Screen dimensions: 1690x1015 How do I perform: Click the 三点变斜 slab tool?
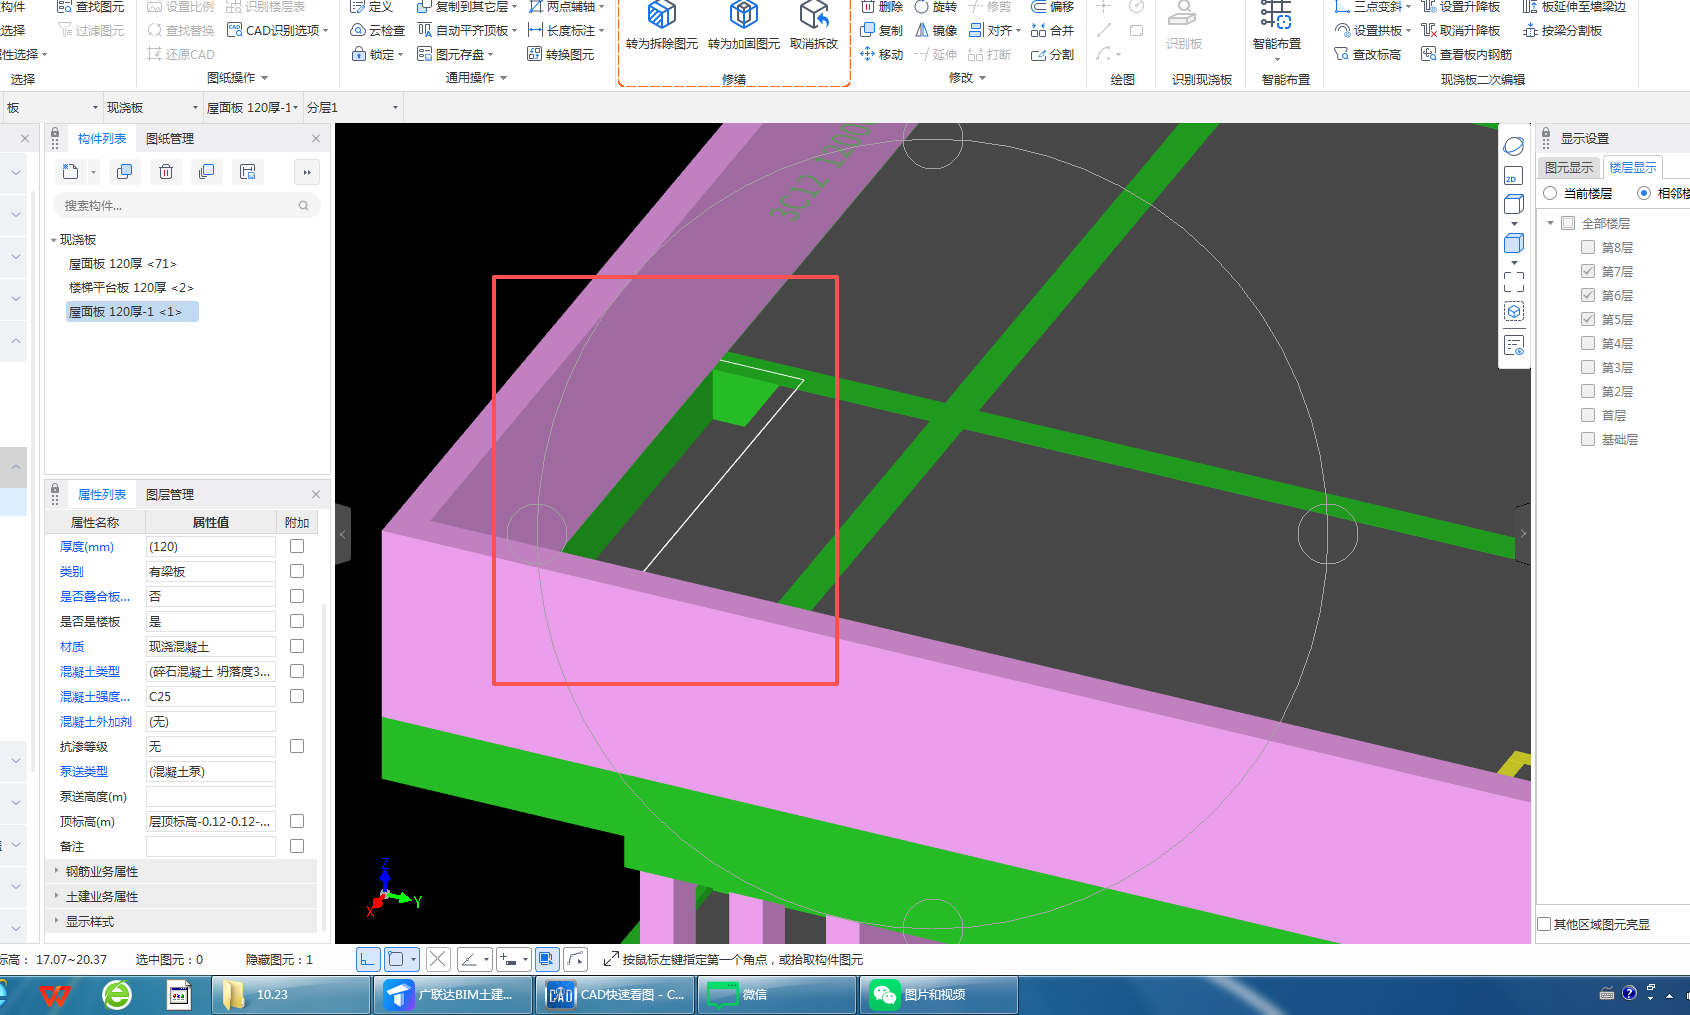coord(1372,7)
